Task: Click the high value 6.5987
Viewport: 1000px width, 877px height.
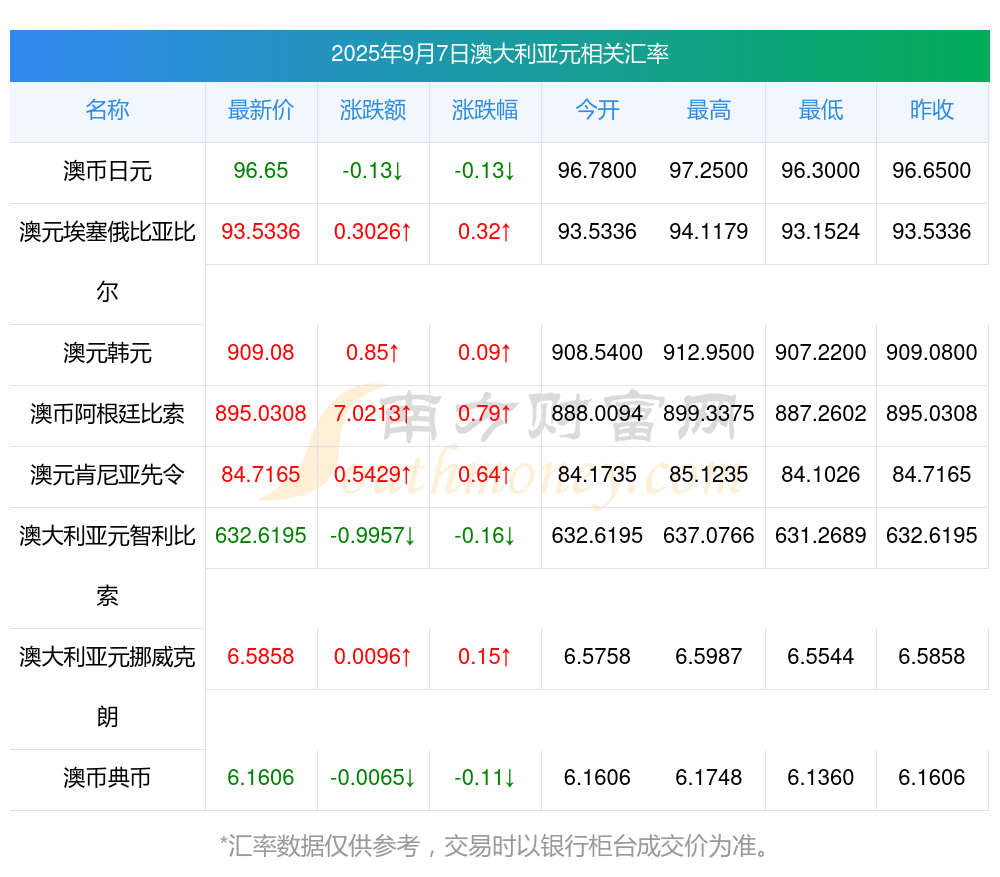Action: [709, 657]
